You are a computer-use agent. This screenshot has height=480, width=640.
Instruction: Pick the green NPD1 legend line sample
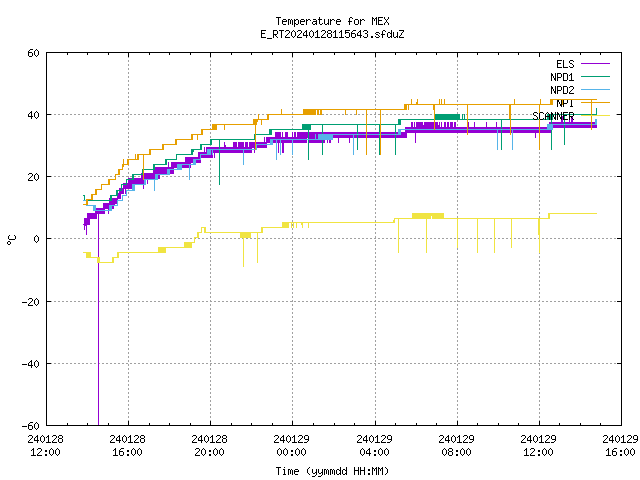596,76
